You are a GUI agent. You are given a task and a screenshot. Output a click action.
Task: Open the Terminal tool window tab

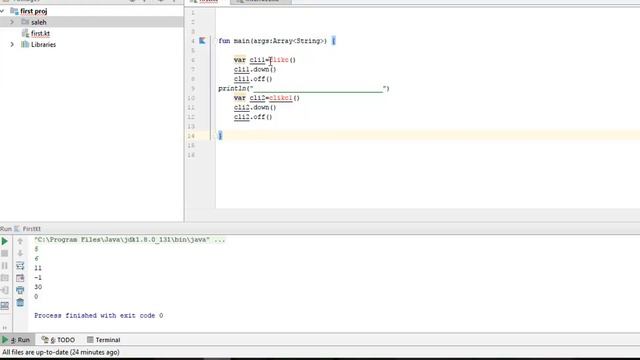[104, 340]
